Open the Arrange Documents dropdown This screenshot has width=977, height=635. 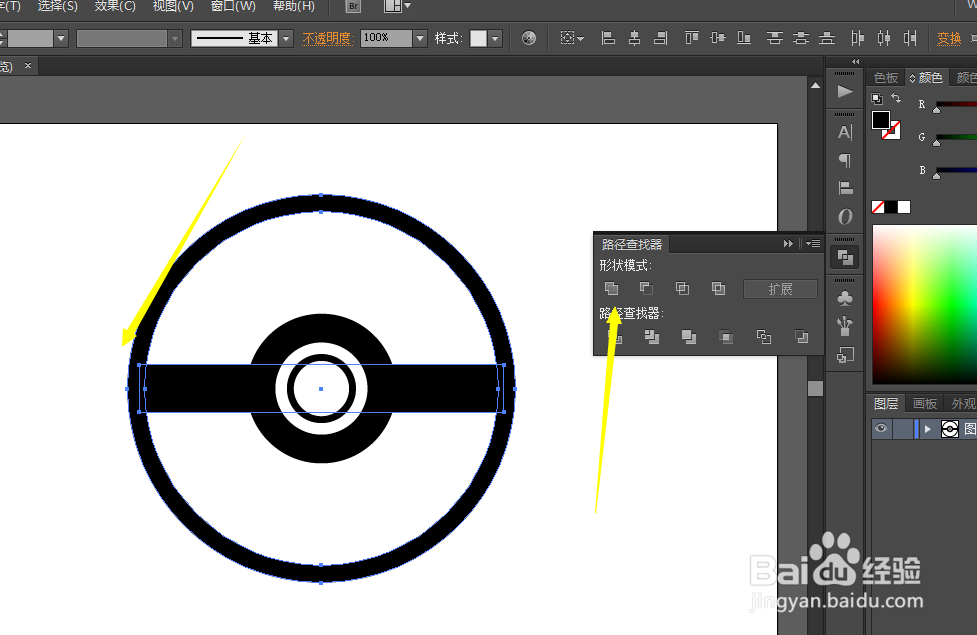397,6
